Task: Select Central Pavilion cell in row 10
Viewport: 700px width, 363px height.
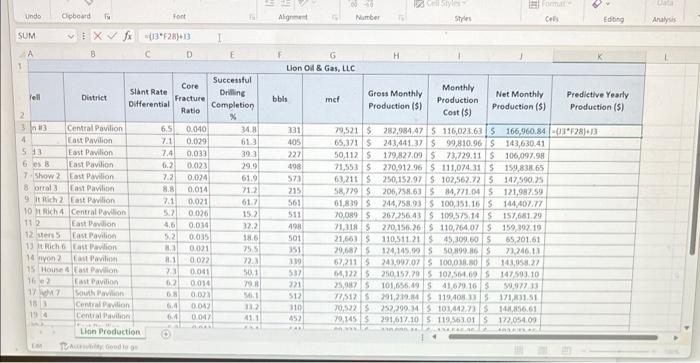Action: pyautogui.click(x=98, y=212)
